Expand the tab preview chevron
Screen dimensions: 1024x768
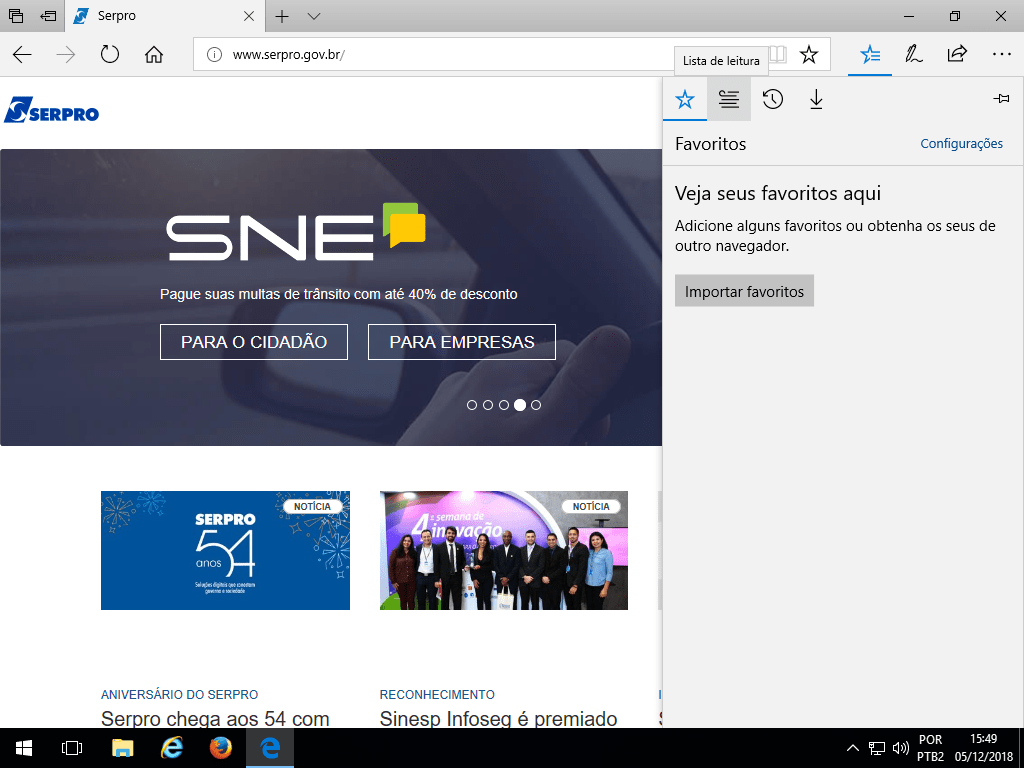coord(314,16)
